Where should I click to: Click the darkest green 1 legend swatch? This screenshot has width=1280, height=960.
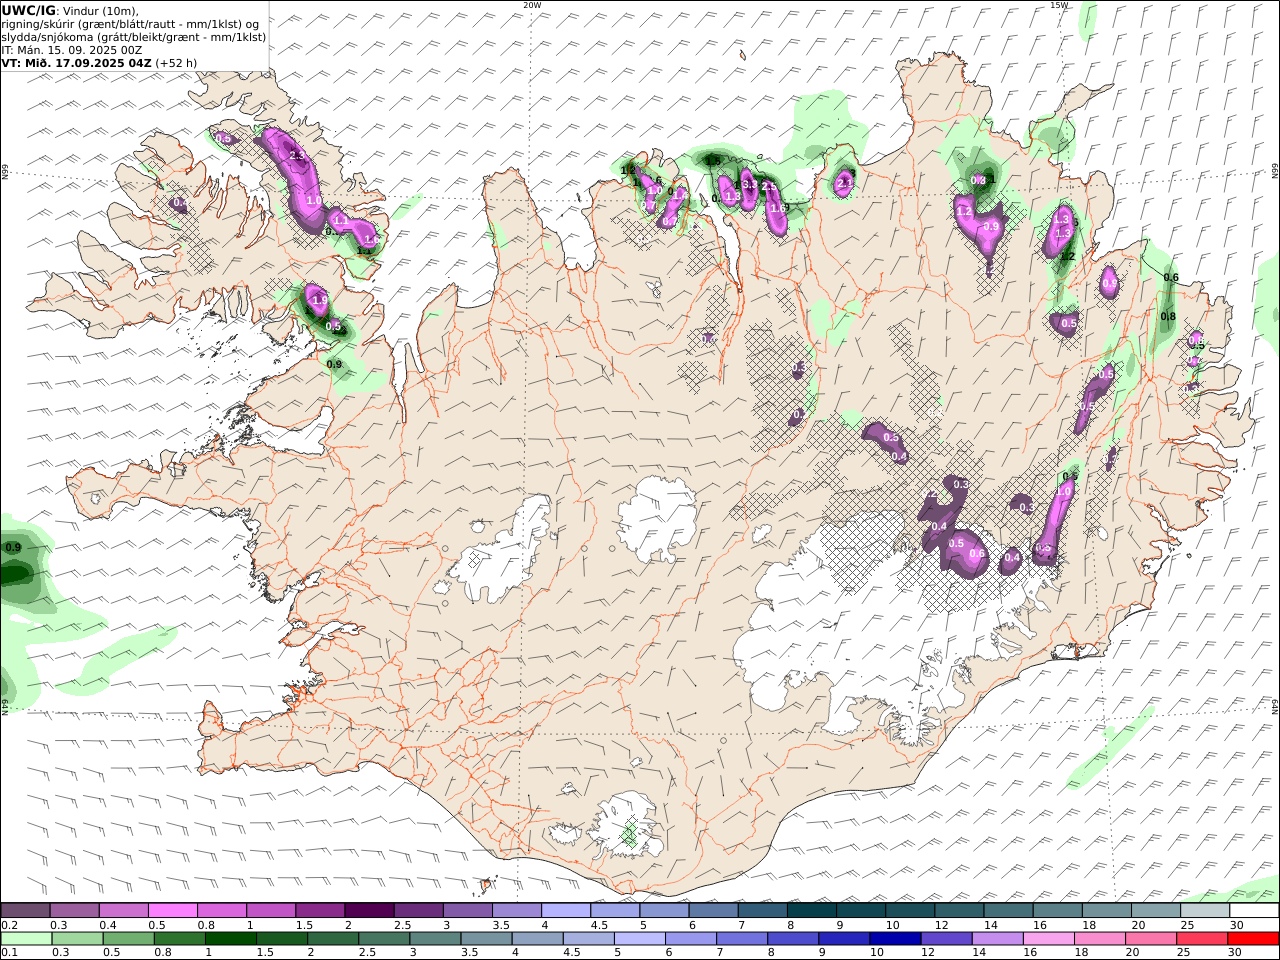(231, 939)
